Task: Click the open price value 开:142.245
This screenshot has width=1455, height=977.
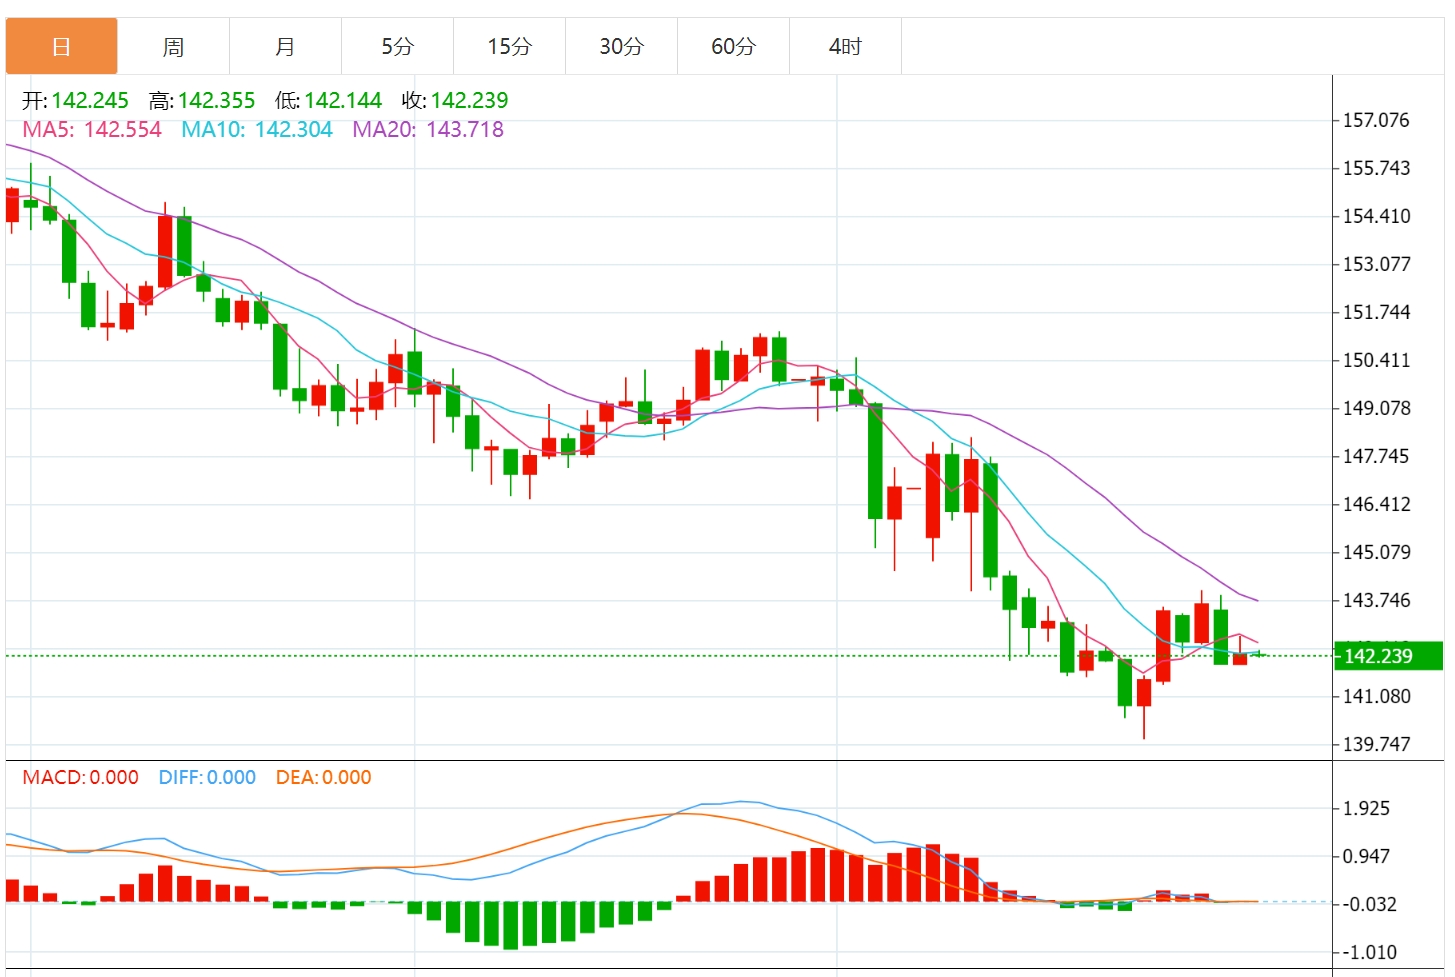Action: coord(76,101)
